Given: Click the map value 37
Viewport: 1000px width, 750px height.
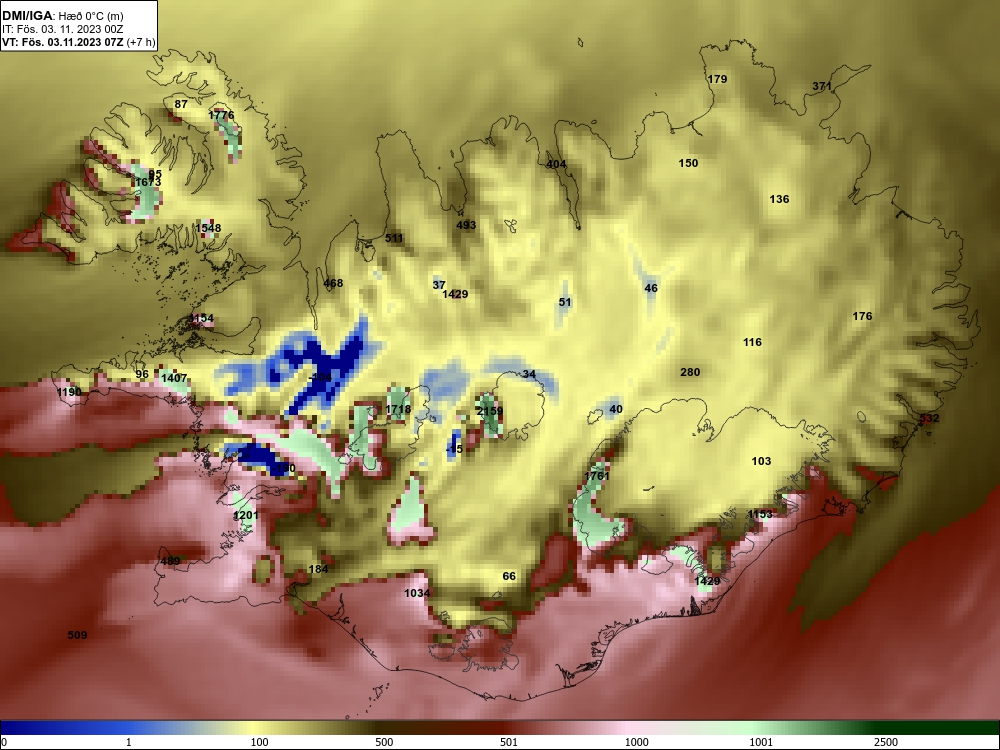Looking at the screenshot, I should pyautogui.click(x=439, y=284).
